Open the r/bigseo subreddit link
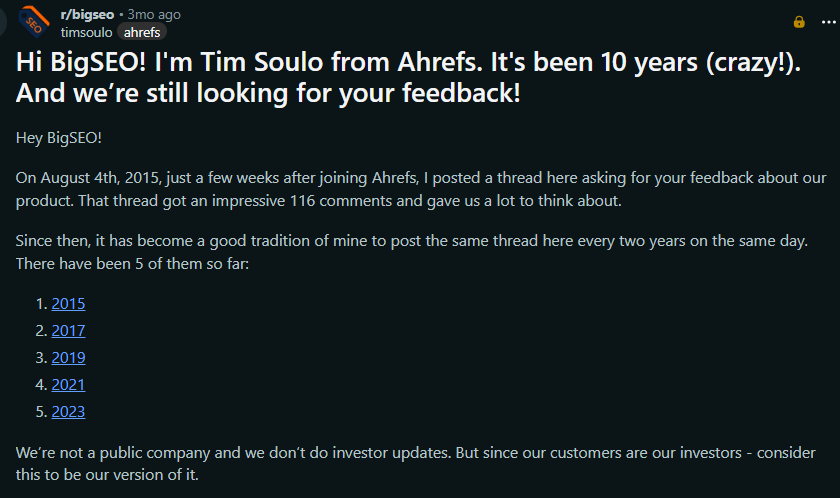The height and width of the screenshot is (498, 840). pyautogui.click(x=88, y=15)
